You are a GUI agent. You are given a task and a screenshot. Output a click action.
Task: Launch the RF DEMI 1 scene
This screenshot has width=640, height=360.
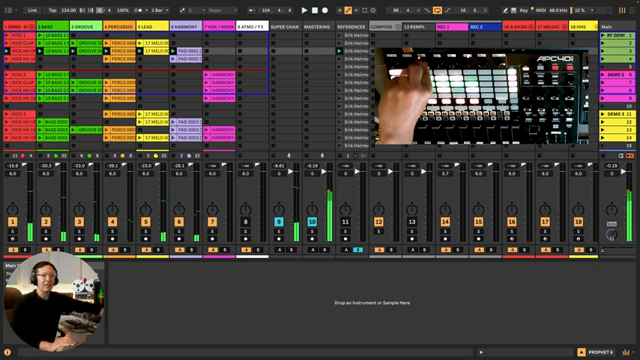tap(603, 36)
